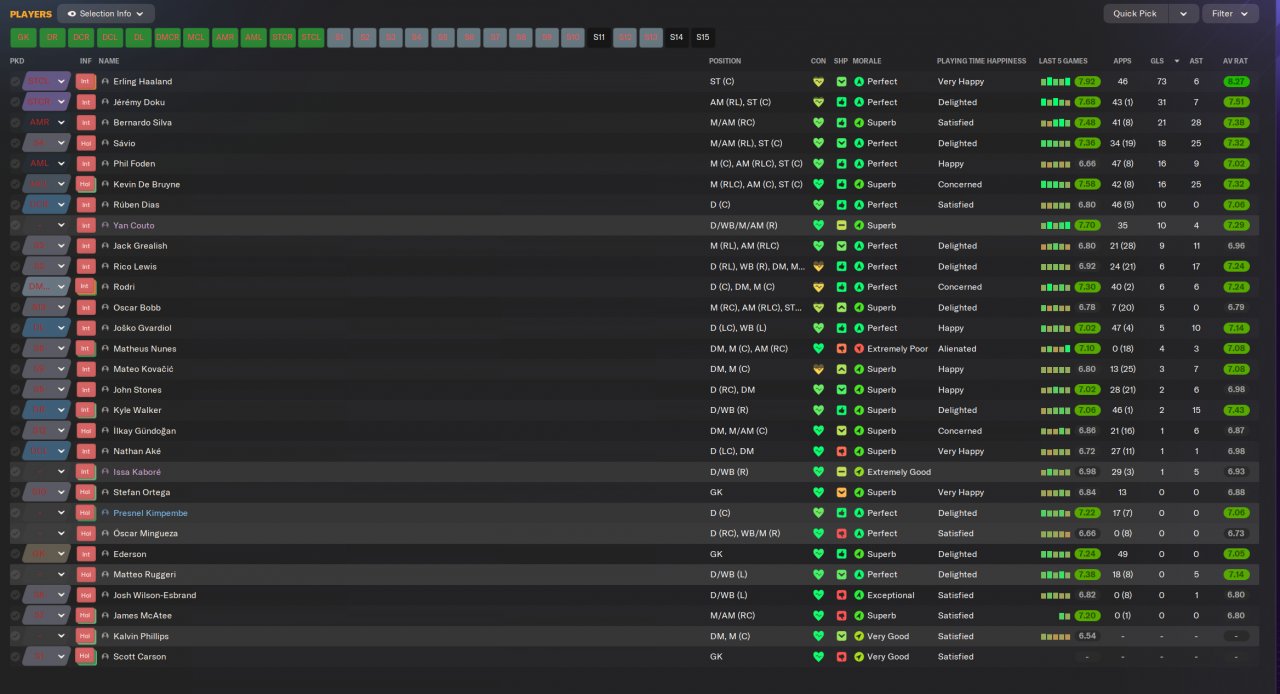Click Nathan Aké's match sharpness icon

pos(841,451)
